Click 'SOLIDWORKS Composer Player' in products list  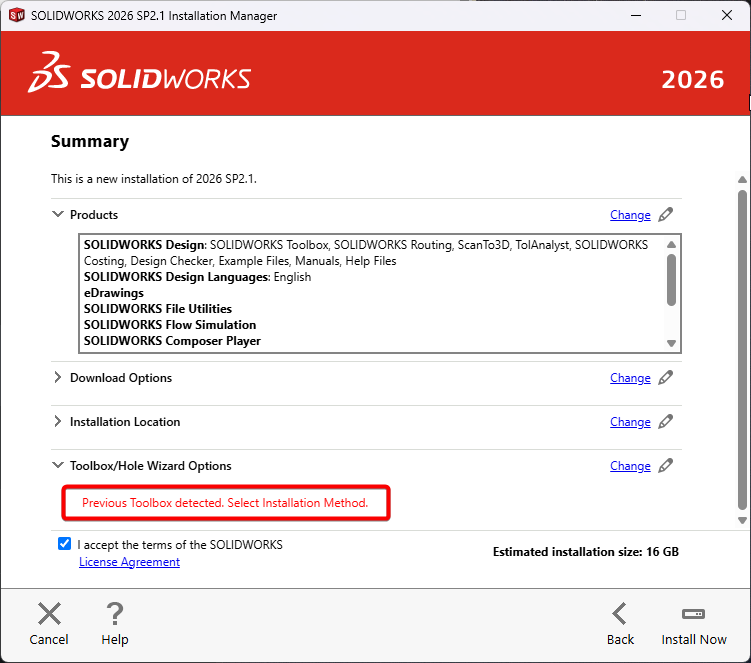[172, 341]
